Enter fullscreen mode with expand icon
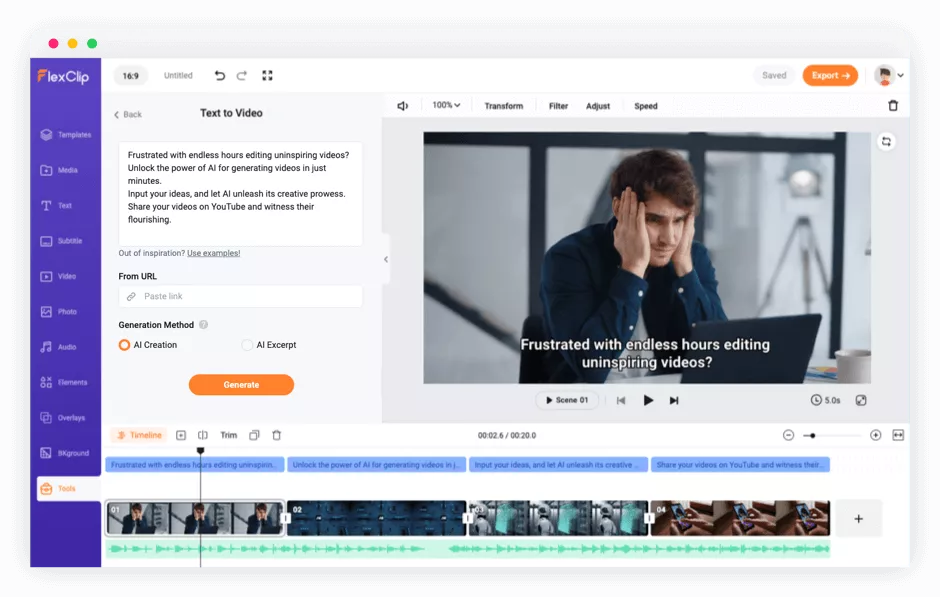The width and height of the screenshot is (940, 597). [267, 76]
